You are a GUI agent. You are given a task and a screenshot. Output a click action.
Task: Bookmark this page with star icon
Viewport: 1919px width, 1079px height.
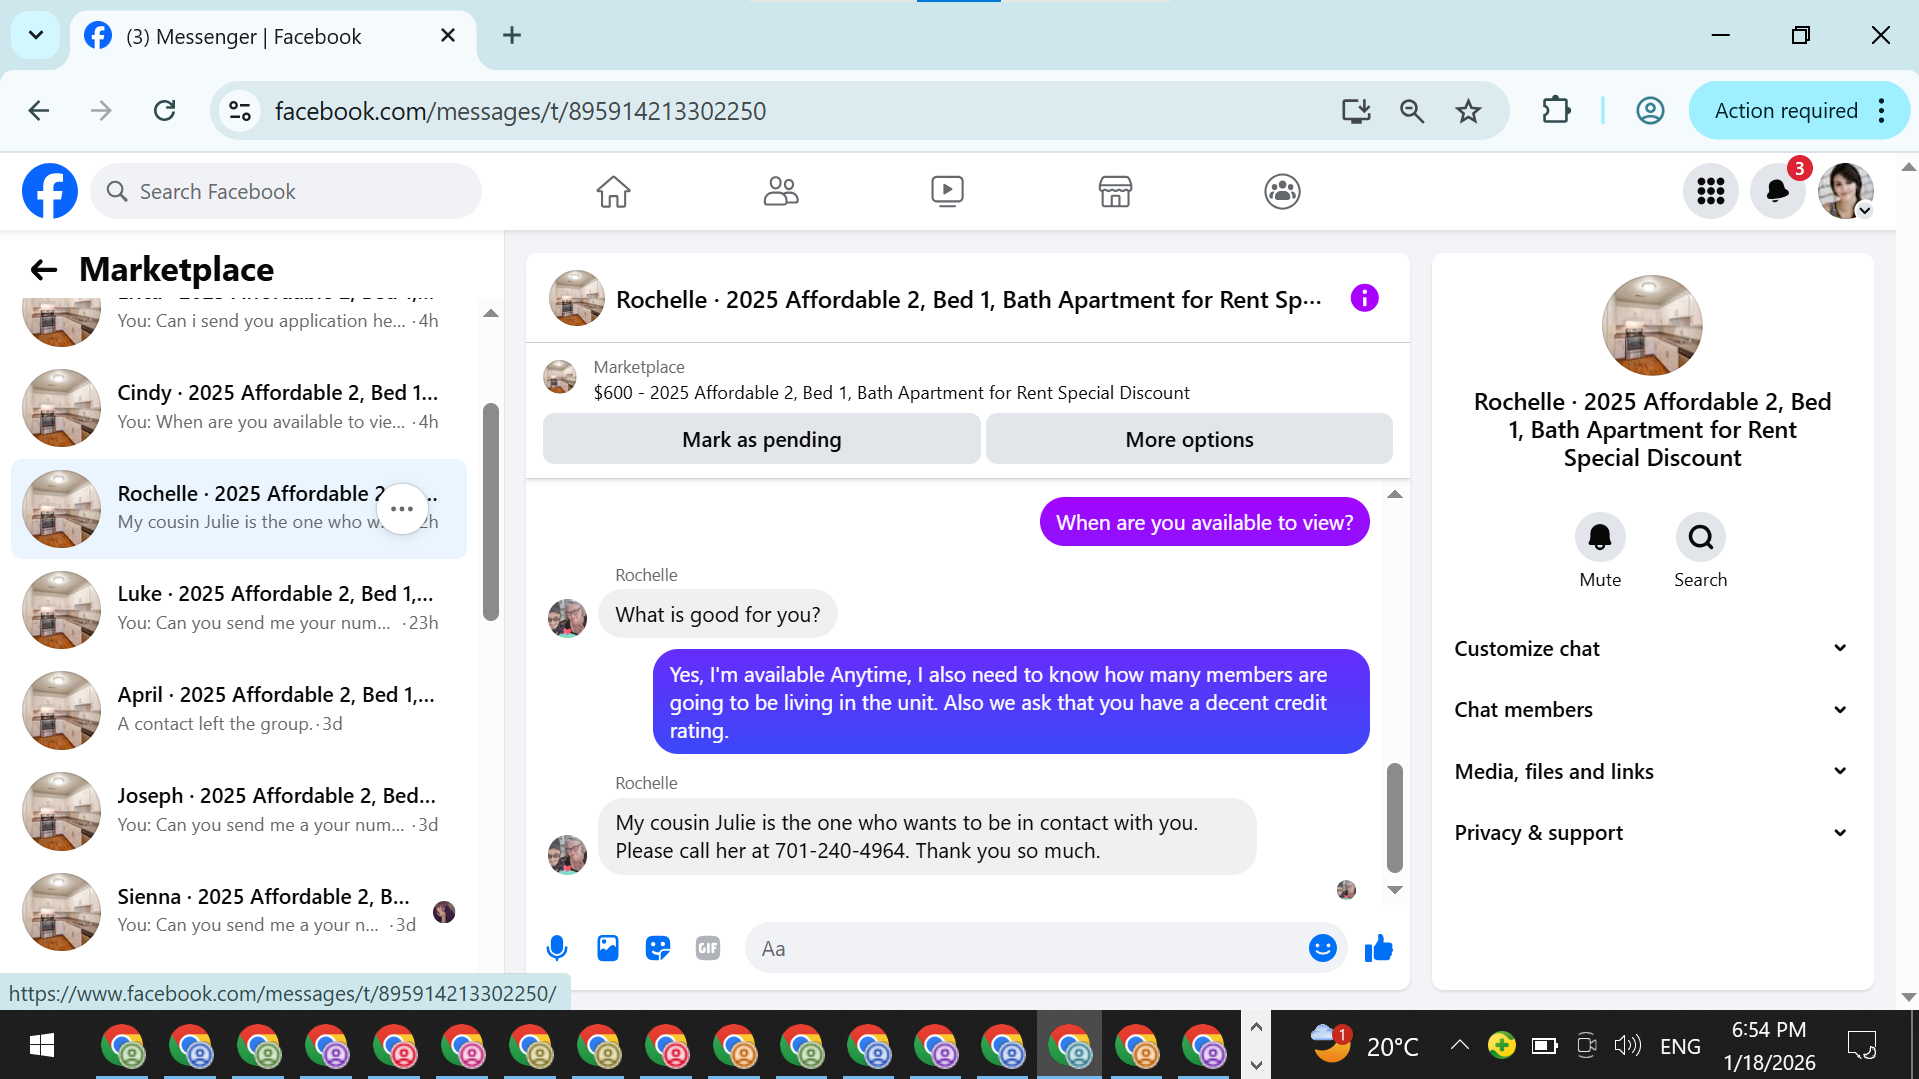click(x=1468, y=111)
